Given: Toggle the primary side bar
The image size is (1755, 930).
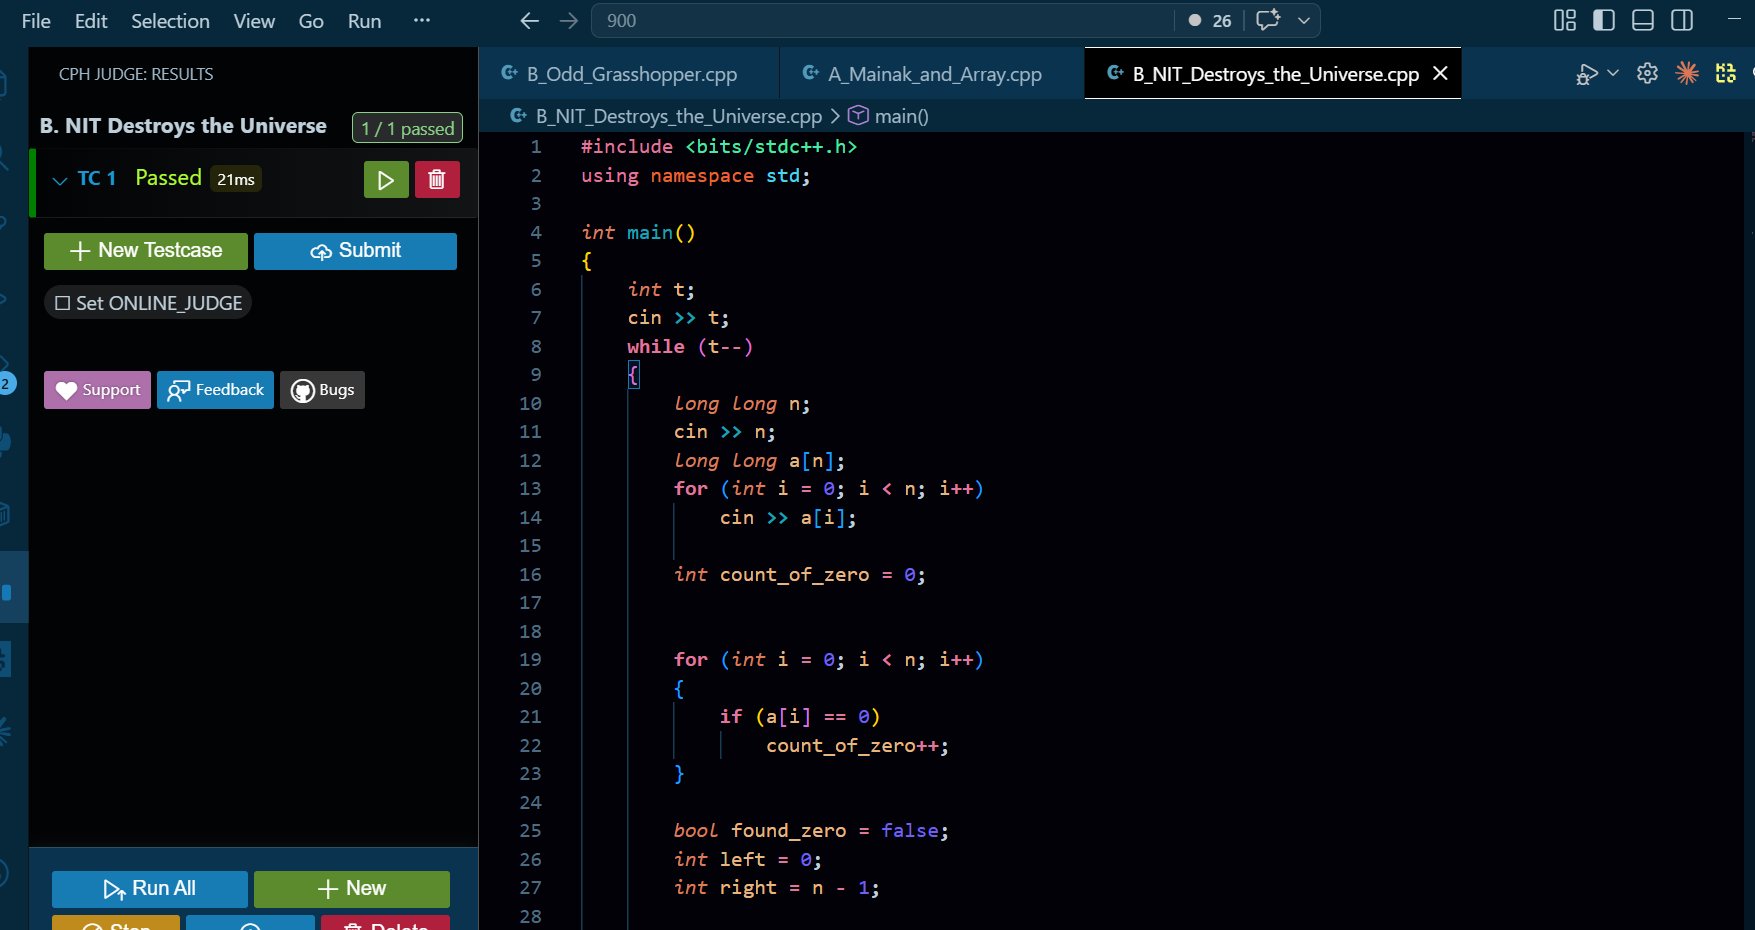Looking at the screenshot, I should point(1604,20).
